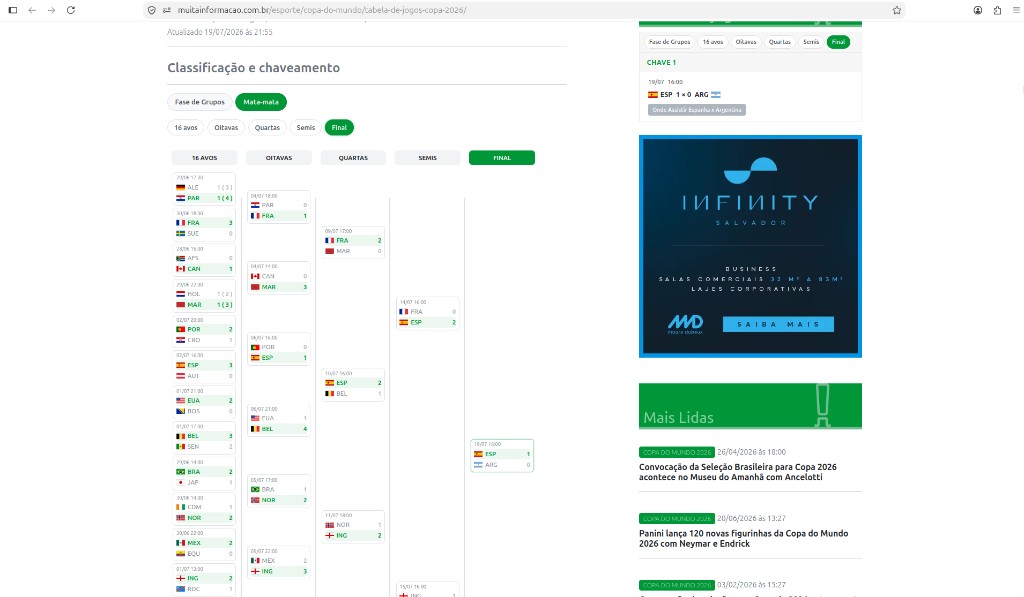Switch to Fase de Grupos under Classificação
This screenshot has width=1024, height=597.
pyautogui.click(x=200, y=102)
